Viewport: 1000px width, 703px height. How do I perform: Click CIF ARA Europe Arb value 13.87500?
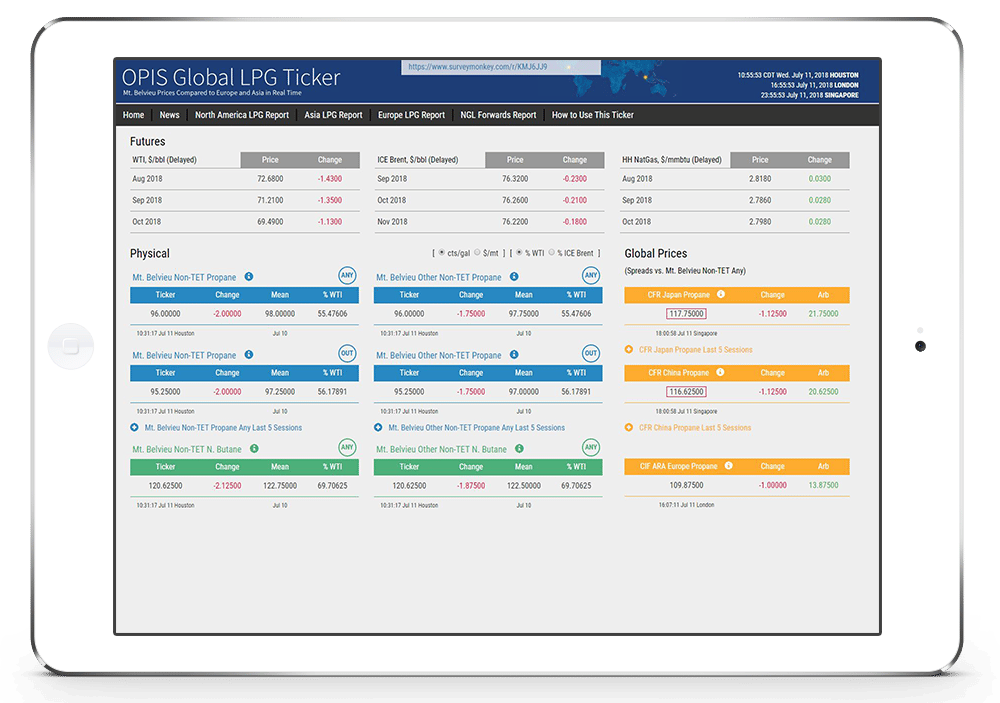[x=823, y=485]
